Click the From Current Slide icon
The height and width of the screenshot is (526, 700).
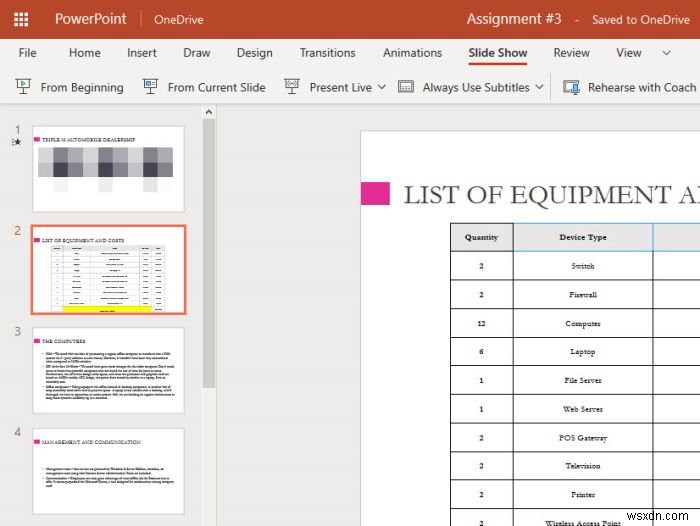tap(150, 87)
